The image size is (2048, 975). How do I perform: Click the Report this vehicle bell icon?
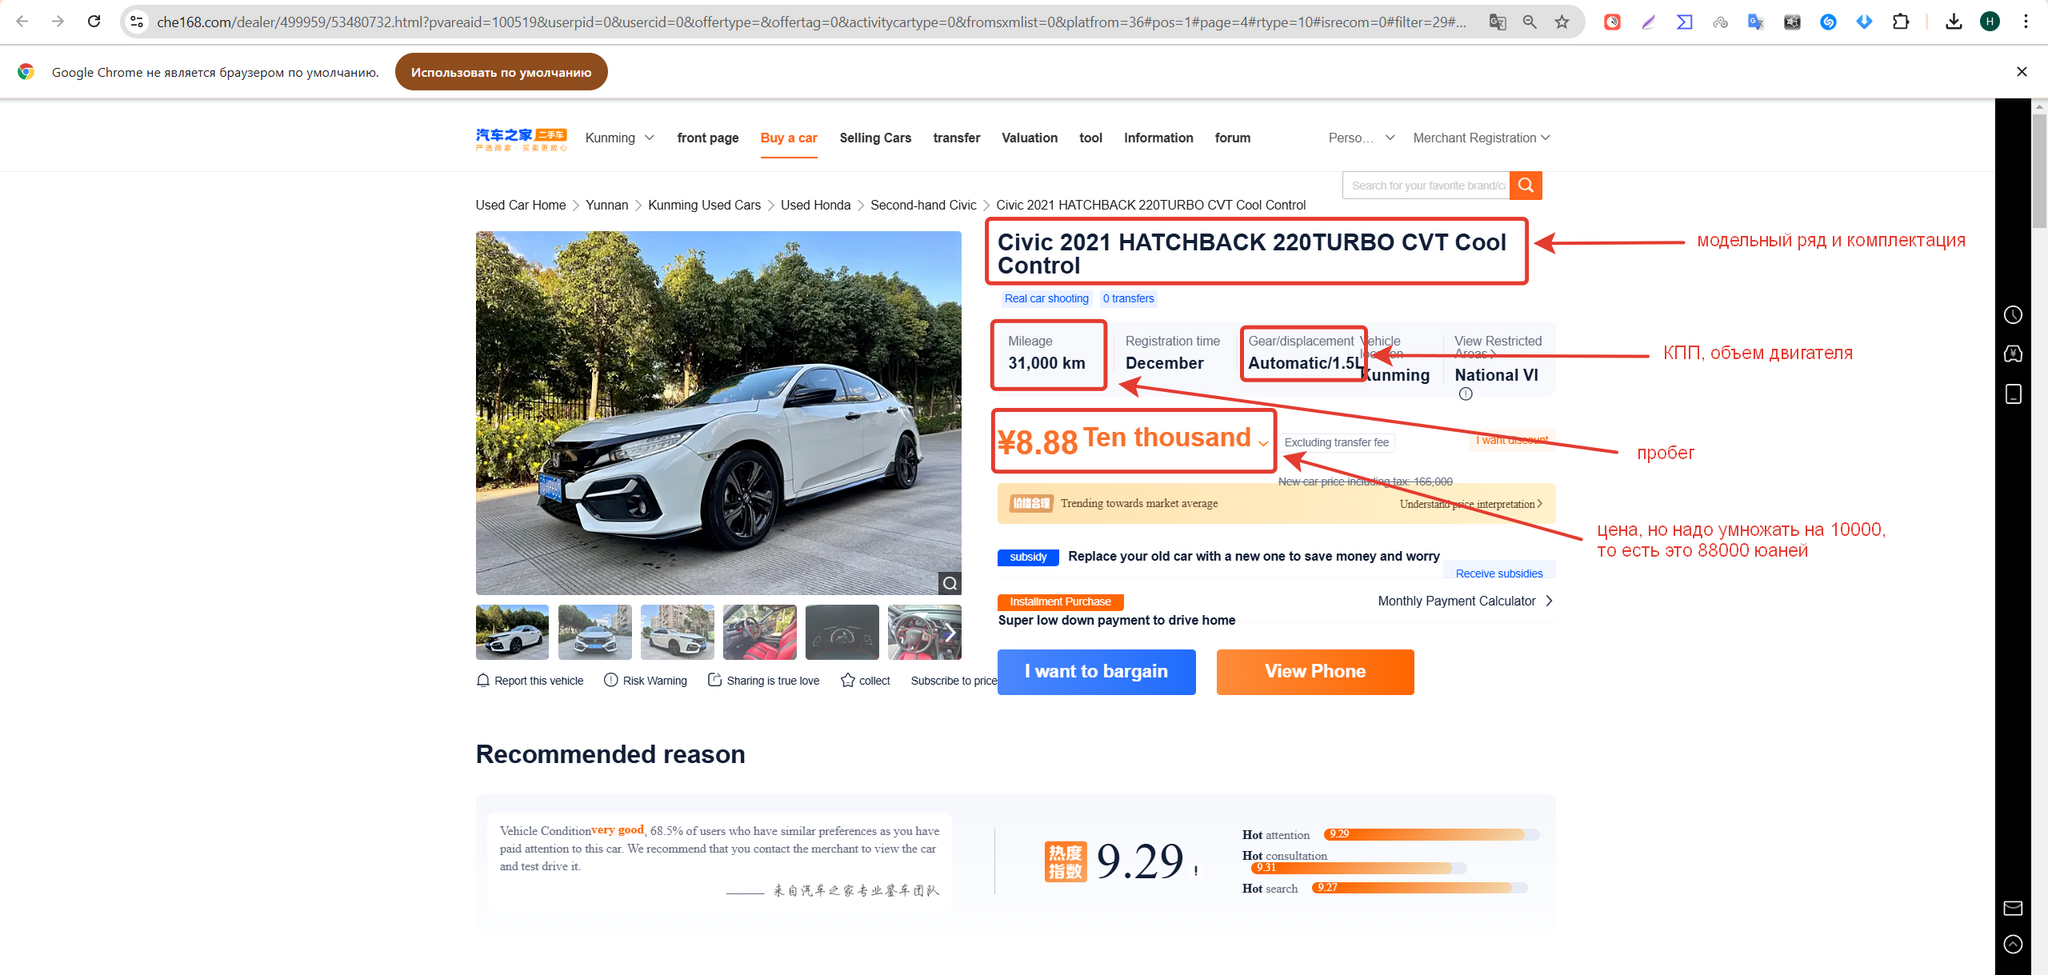(484, 680)
